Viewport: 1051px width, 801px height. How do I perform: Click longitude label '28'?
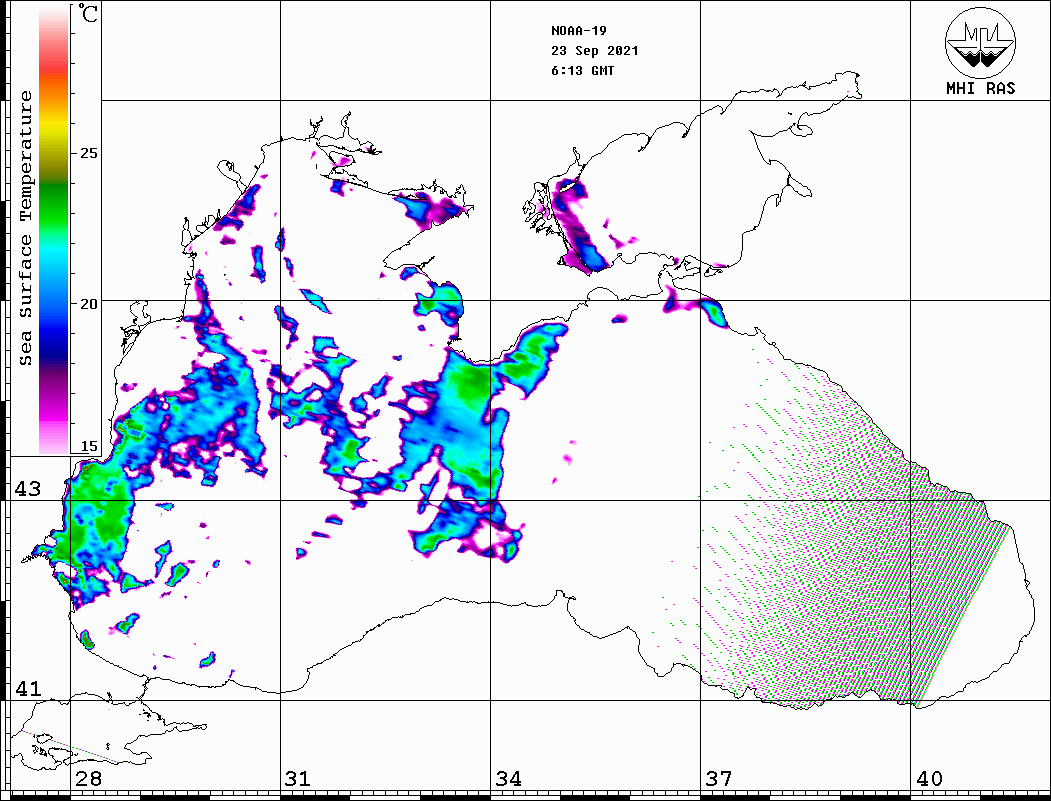click(88, 778)
